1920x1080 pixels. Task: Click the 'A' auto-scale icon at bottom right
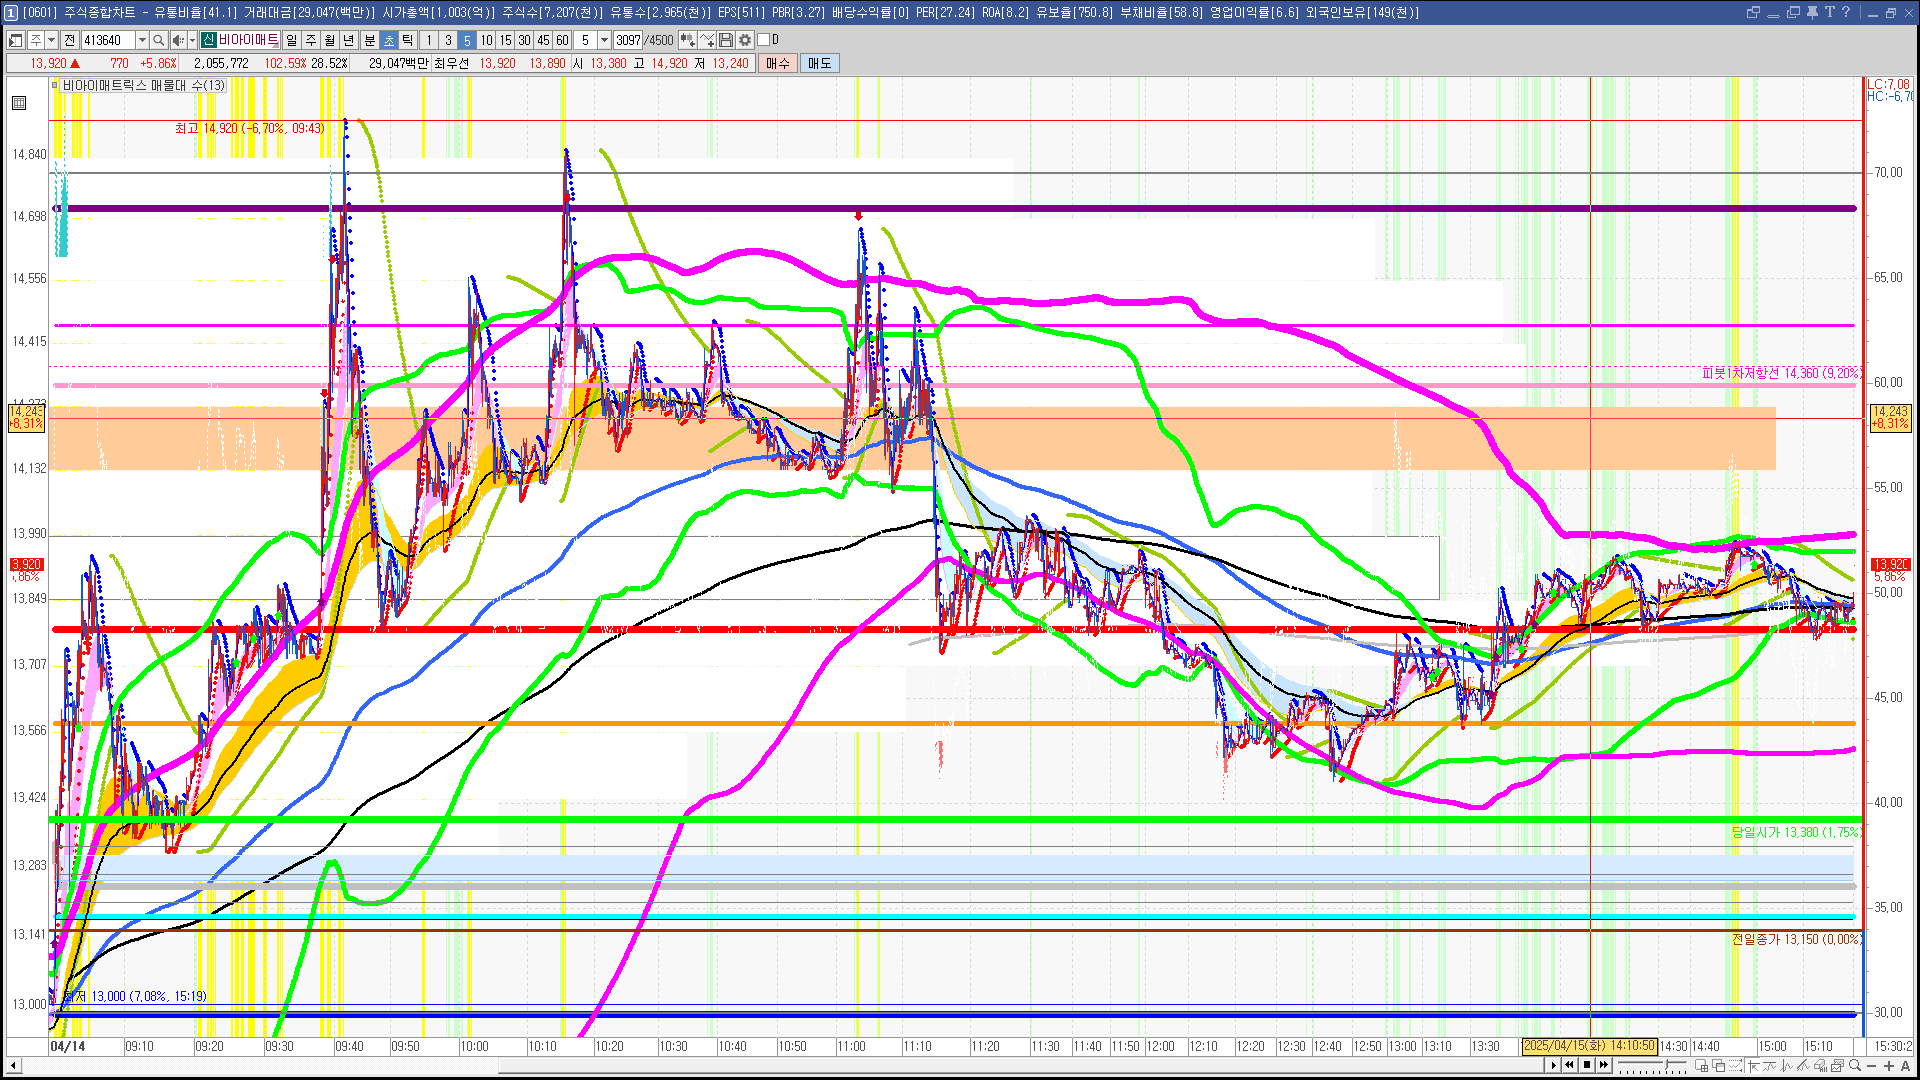click(1905, 1066)
